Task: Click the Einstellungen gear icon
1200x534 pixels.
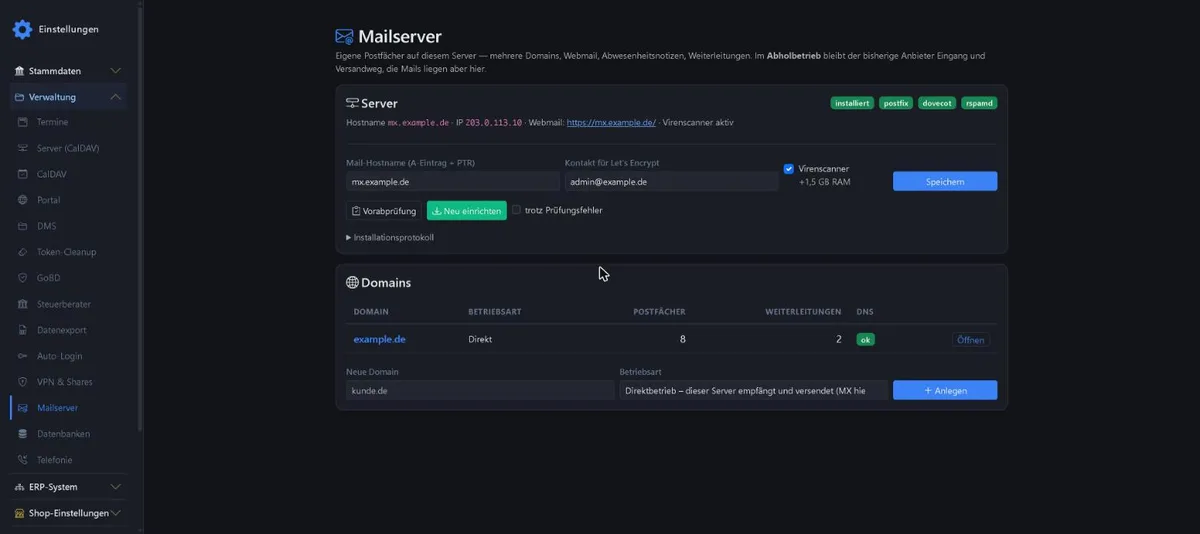Action: tap(22, 29)
